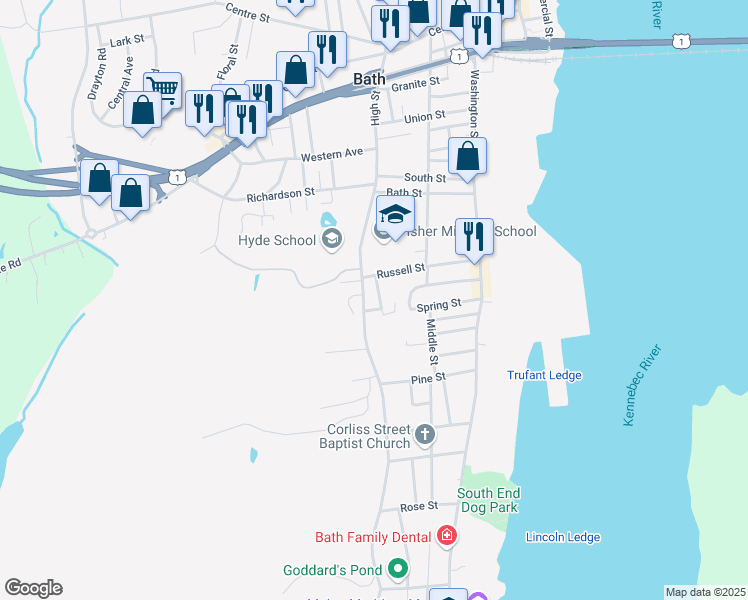Click the shopping bag marker left of the Bath label

pyautogui.click(x=295, y=70)
